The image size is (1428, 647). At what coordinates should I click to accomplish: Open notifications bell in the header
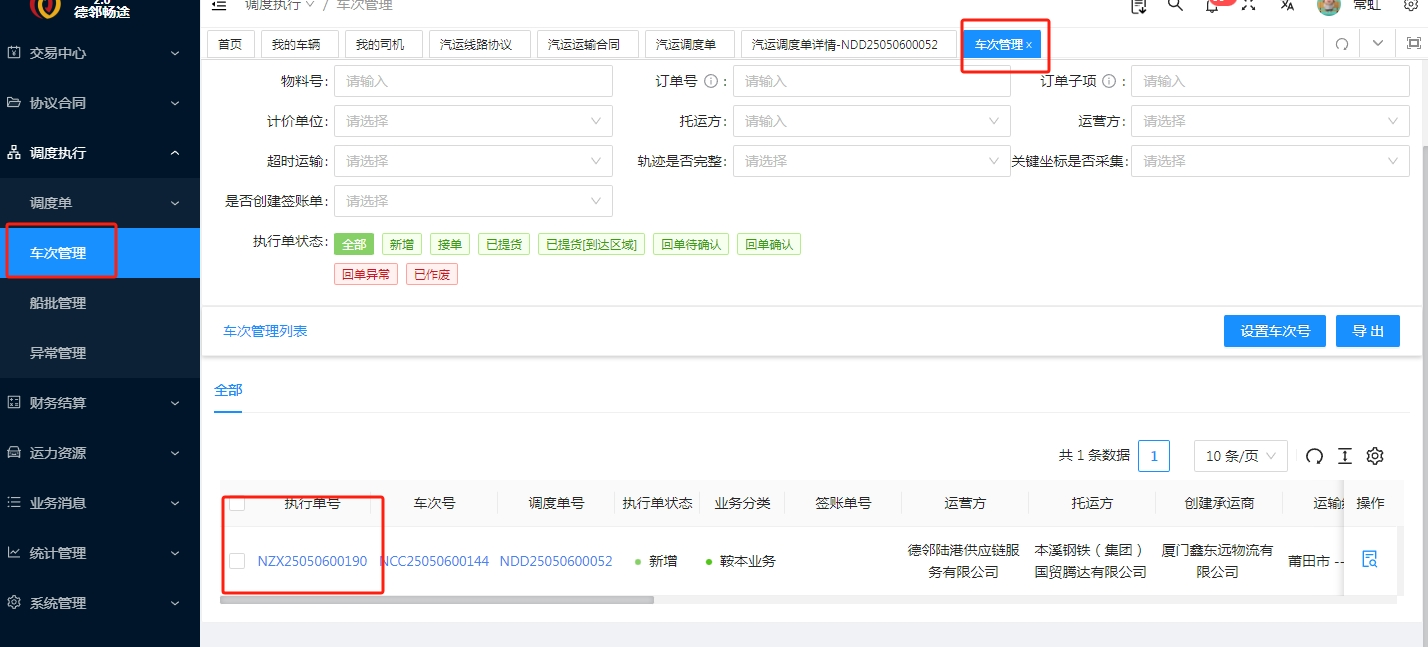1212,5
